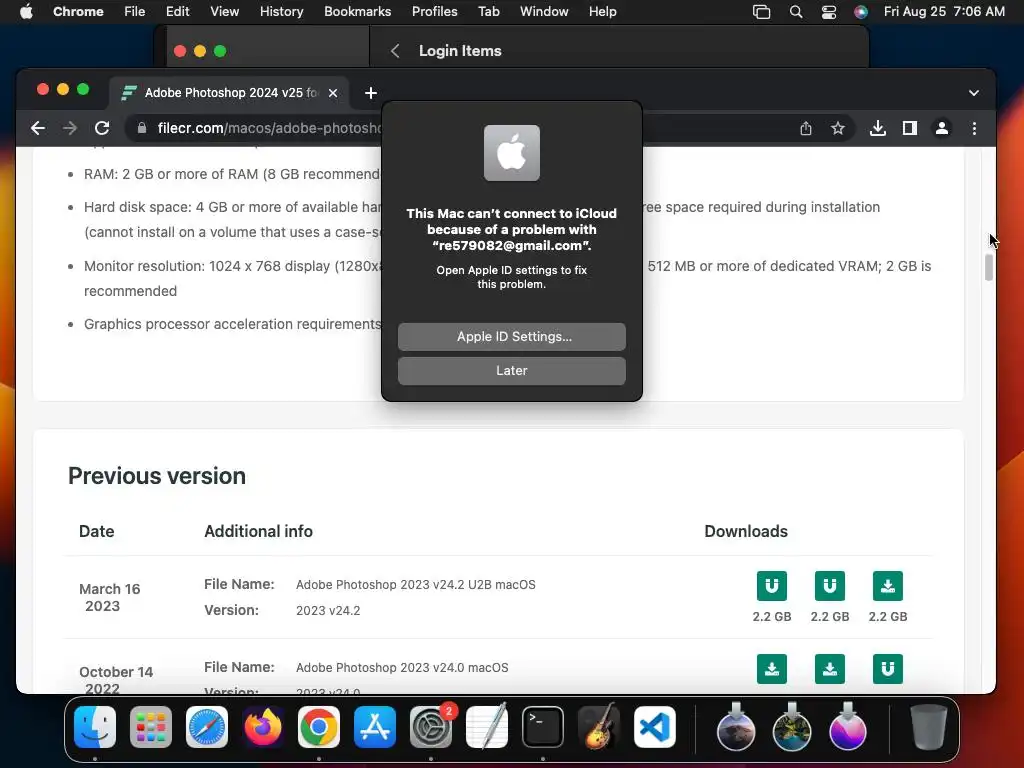Click the page vertical scrollbar thumb
This screenshot has width=1024, height=768.
(989, 267)
